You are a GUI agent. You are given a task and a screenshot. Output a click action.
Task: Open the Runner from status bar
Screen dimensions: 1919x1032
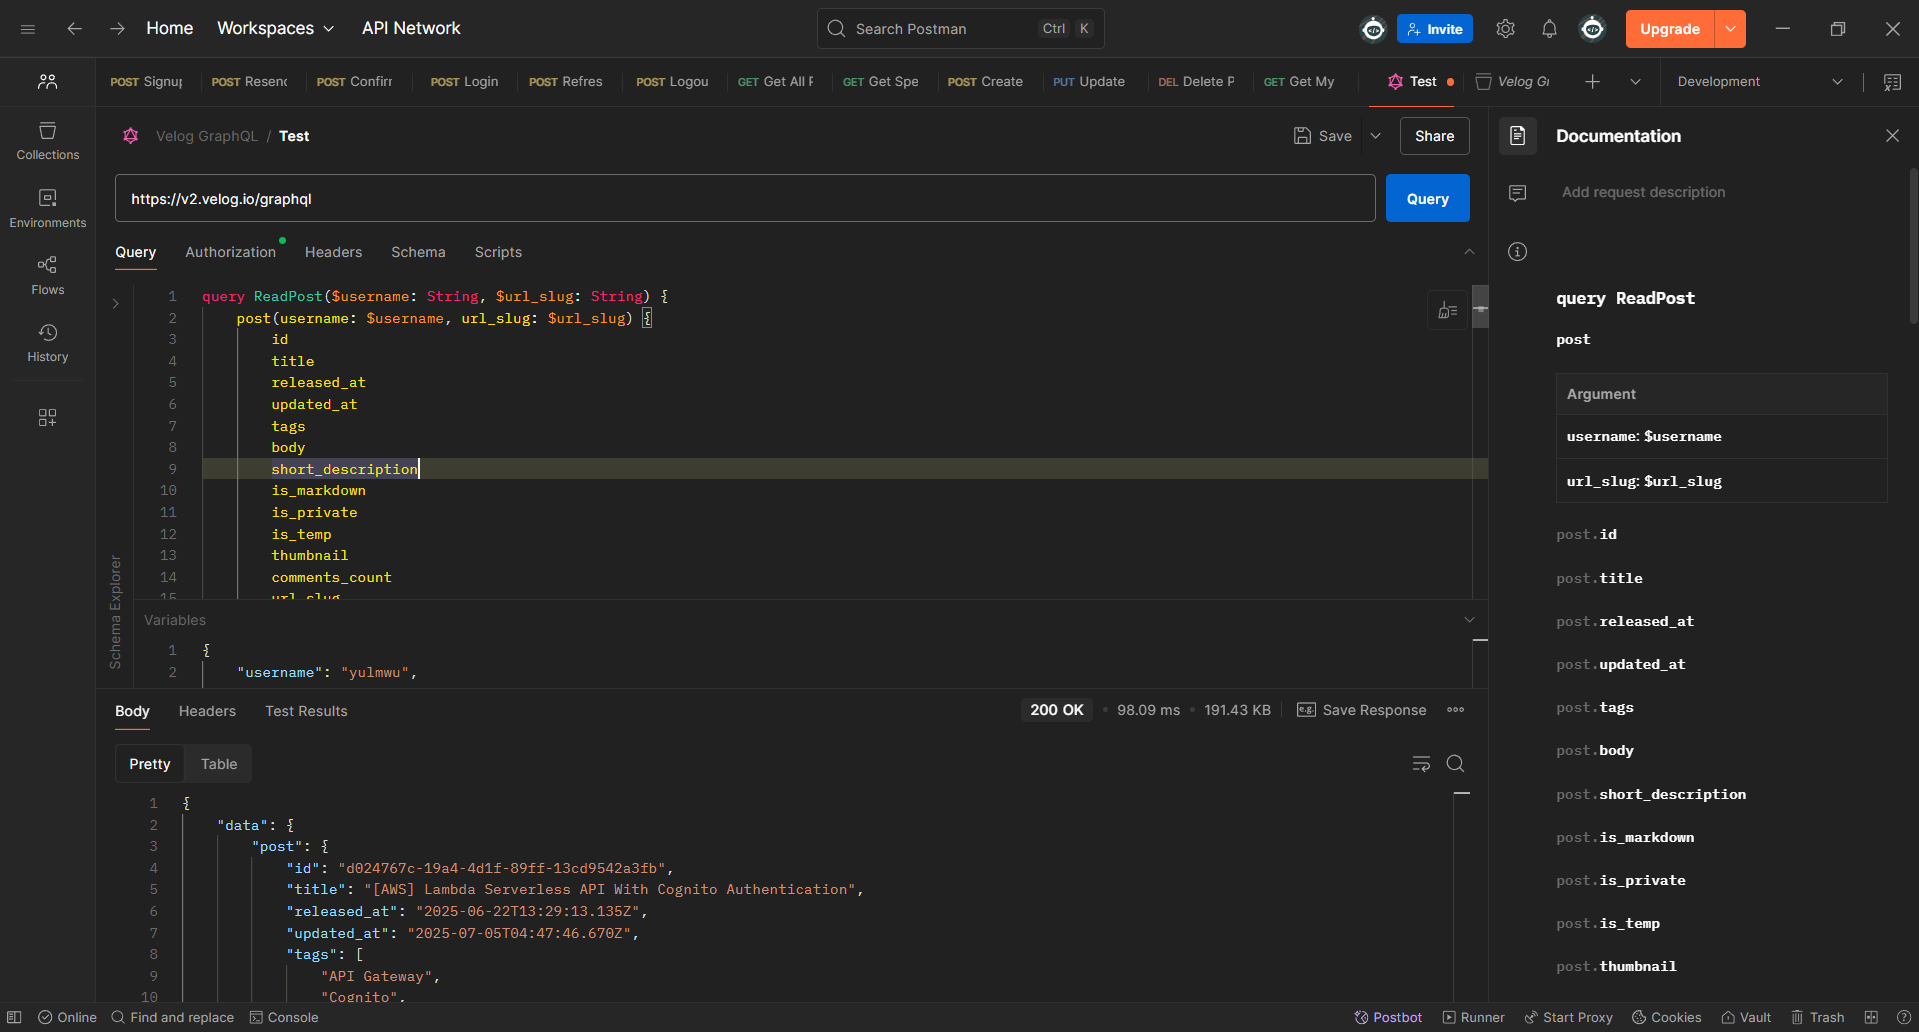pos(1473,1017)
